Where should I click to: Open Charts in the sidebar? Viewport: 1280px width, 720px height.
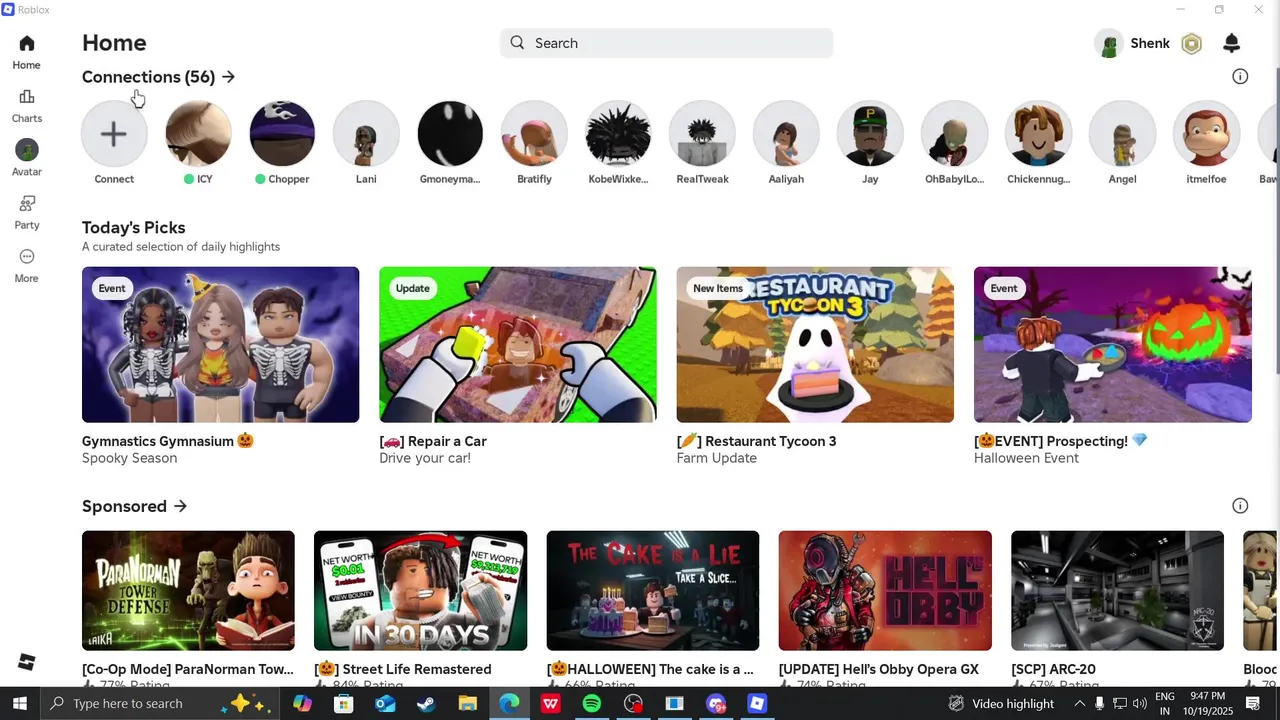(27, 97)
